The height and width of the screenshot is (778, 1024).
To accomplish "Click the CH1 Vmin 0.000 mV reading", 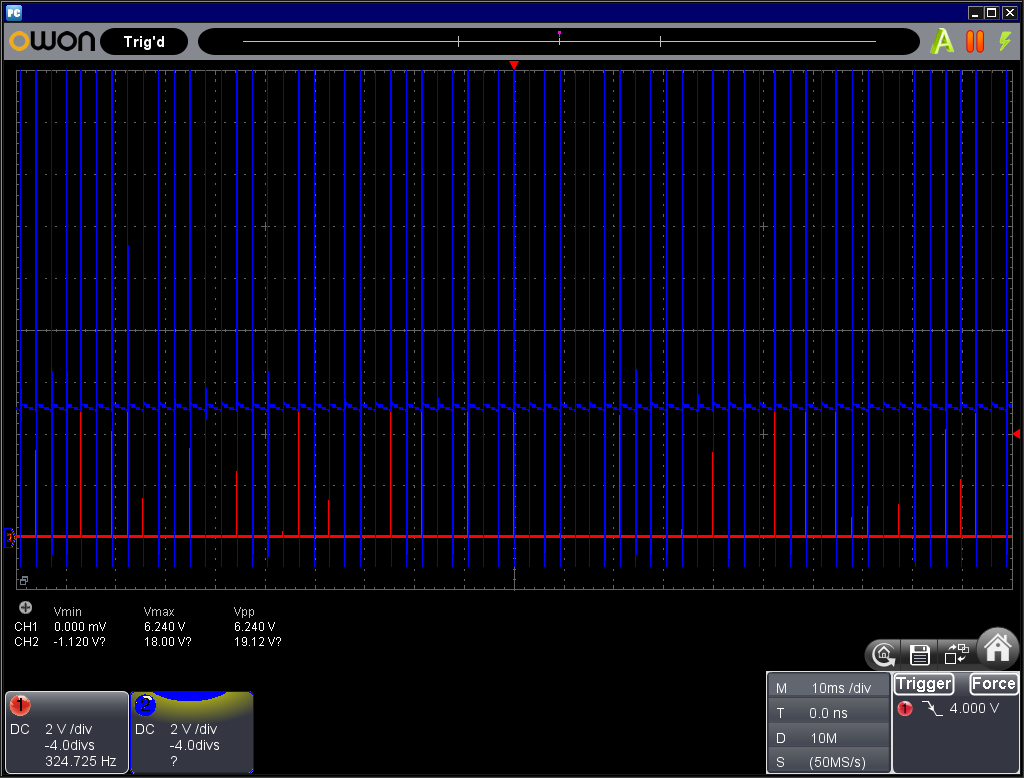I will point(80,626).
